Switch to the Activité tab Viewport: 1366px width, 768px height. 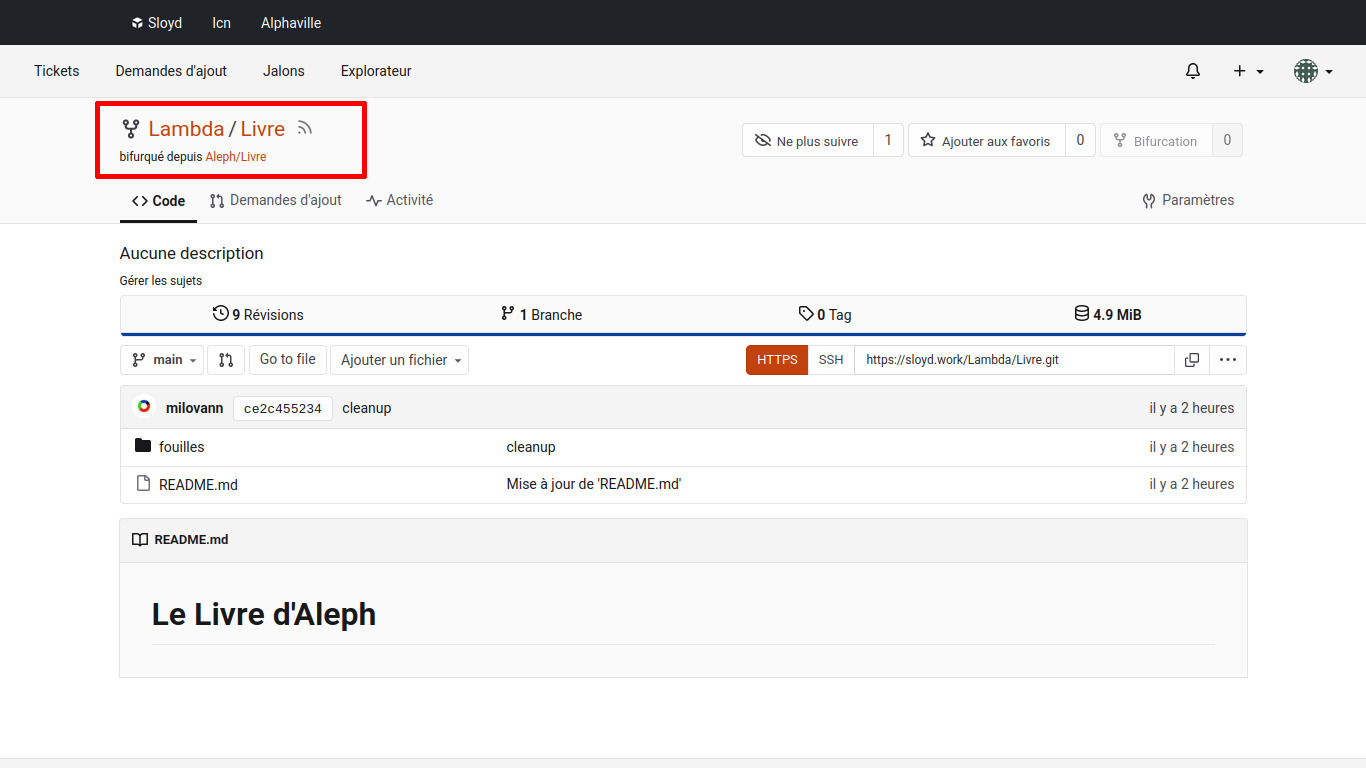click(400, 200)
